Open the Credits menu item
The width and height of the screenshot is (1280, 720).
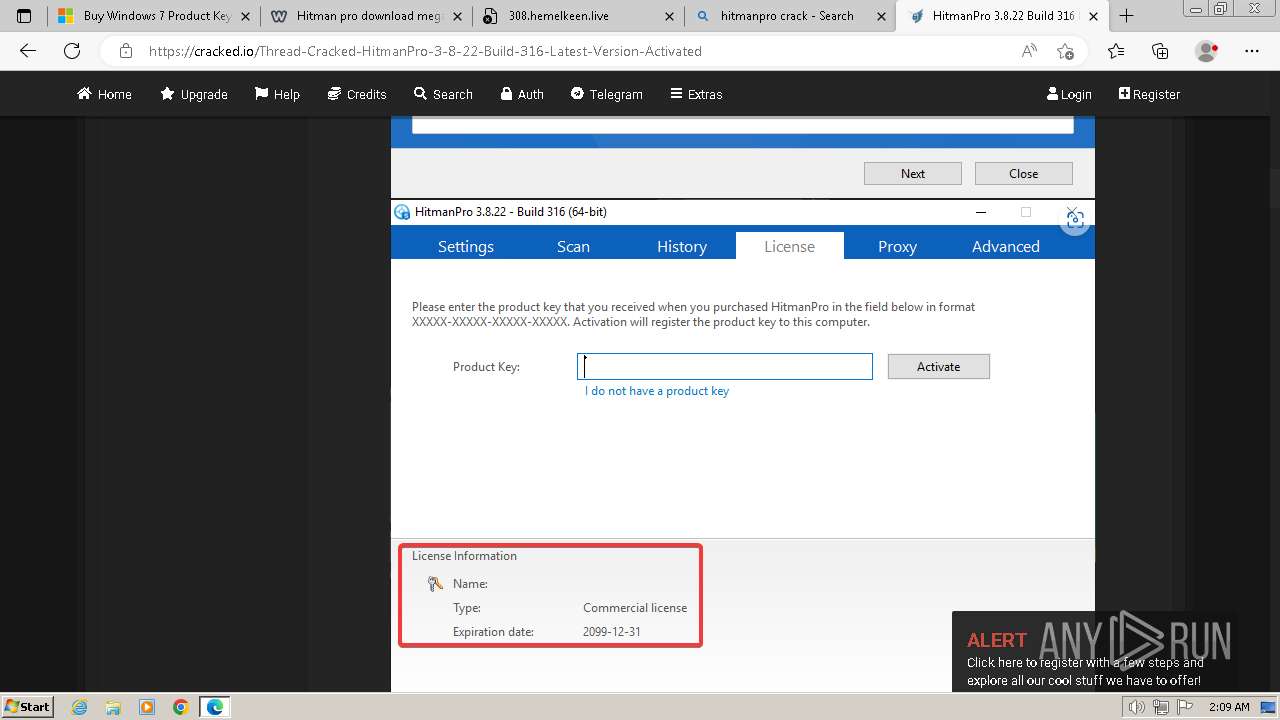pyautogui.click(x=357, y=94)
